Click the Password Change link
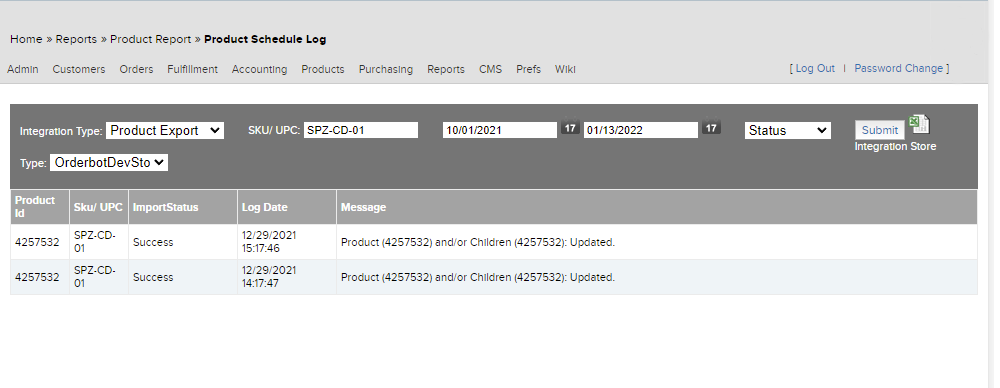This screenshot has height=388, width=1000. tap(899, 68)
